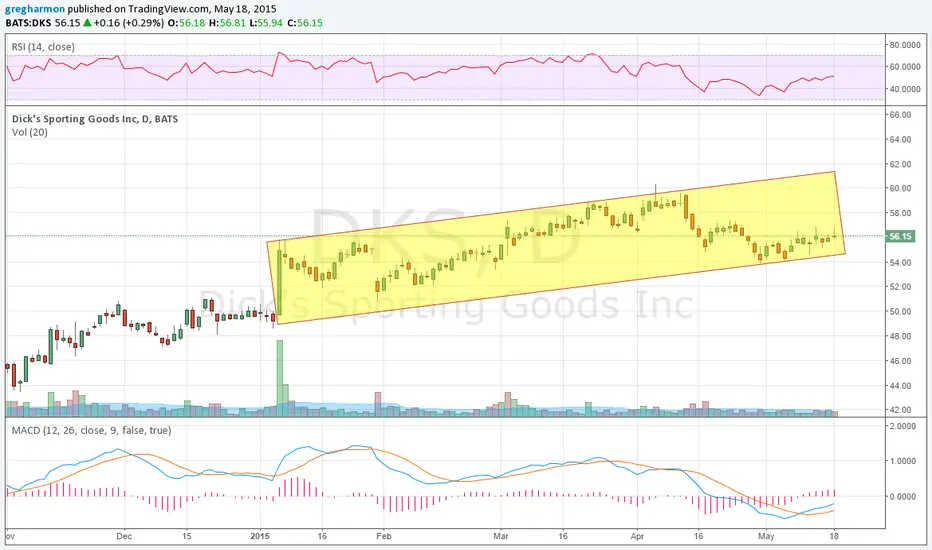
Task: Click the 42.00 price axis label
Action: (900, 410)
